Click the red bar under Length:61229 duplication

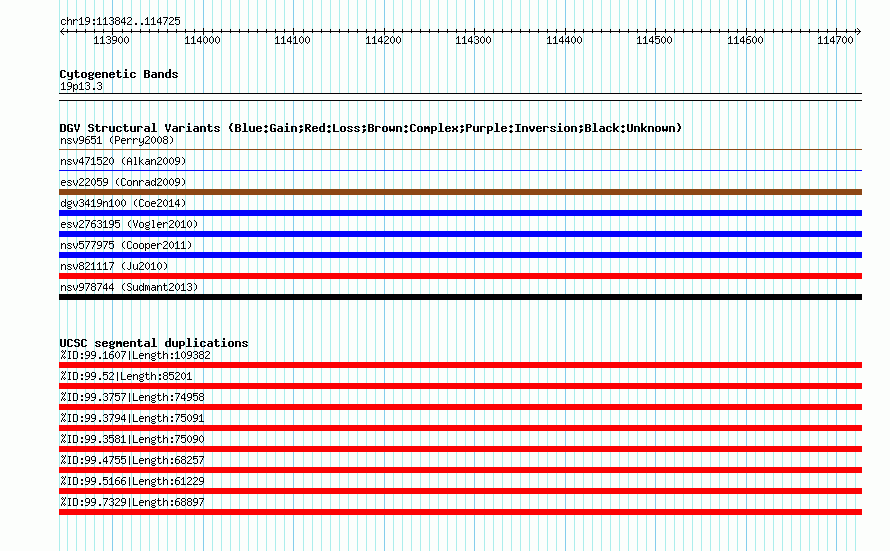pos(460,491)
